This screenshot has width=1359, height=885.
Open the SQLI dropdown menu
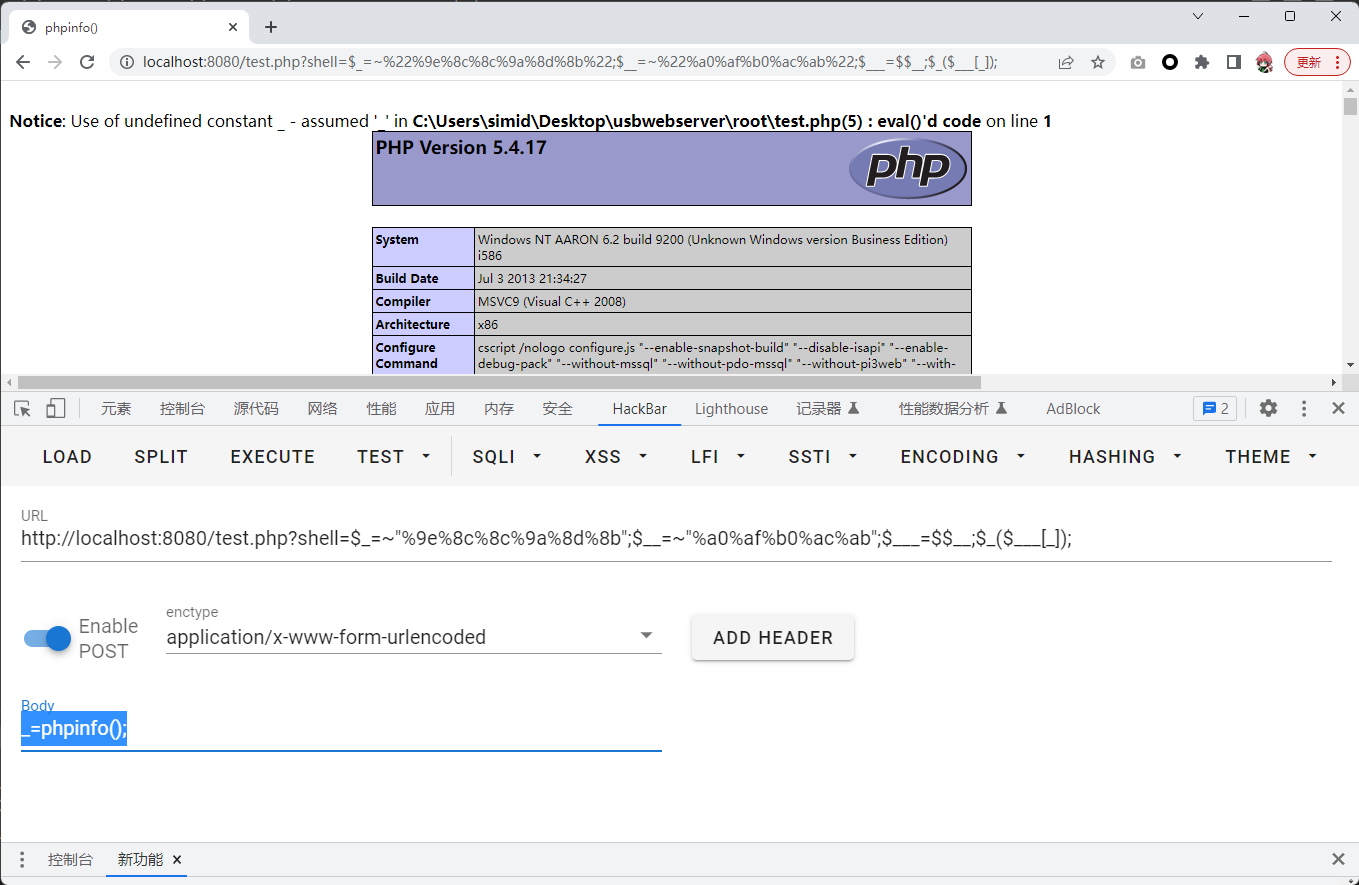coord(507,456)
